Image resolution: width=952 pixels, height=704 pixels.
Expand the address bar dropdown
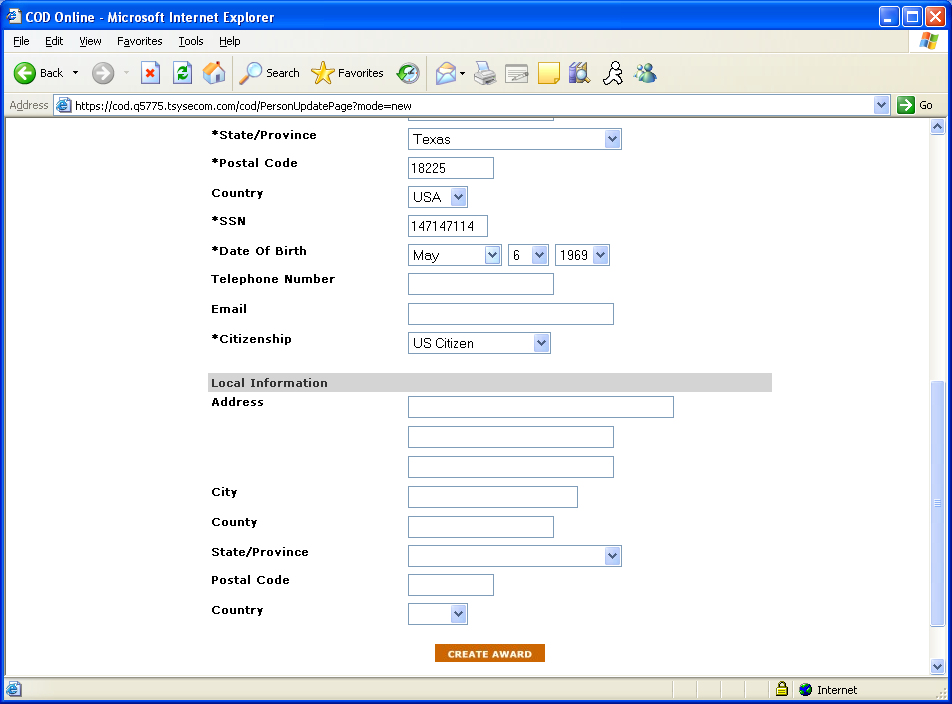pos(882,105)
